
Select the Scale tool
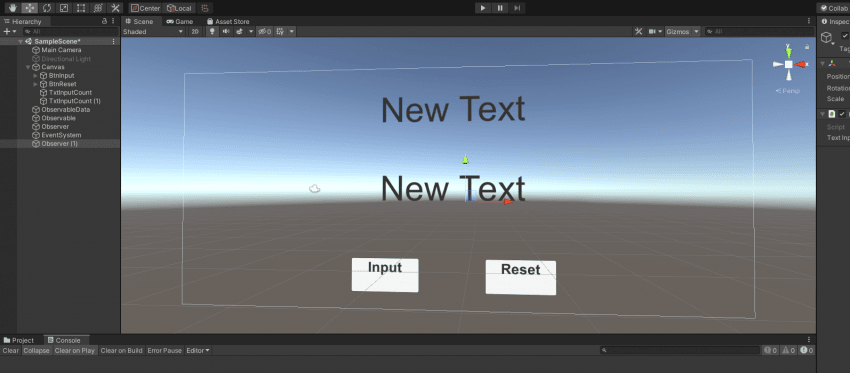point(63,8)
